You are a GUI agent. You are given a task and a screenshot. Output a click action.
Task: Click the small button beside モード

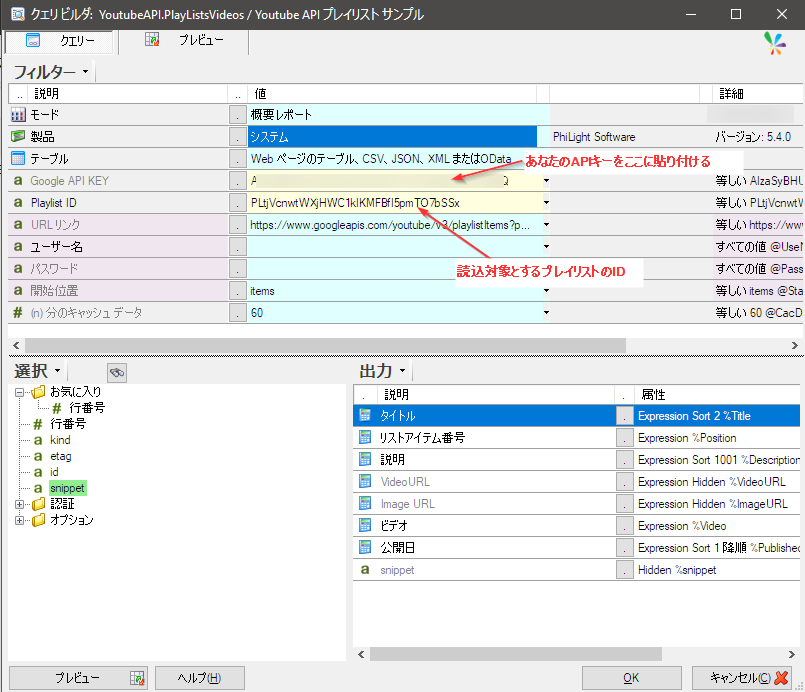237,114
